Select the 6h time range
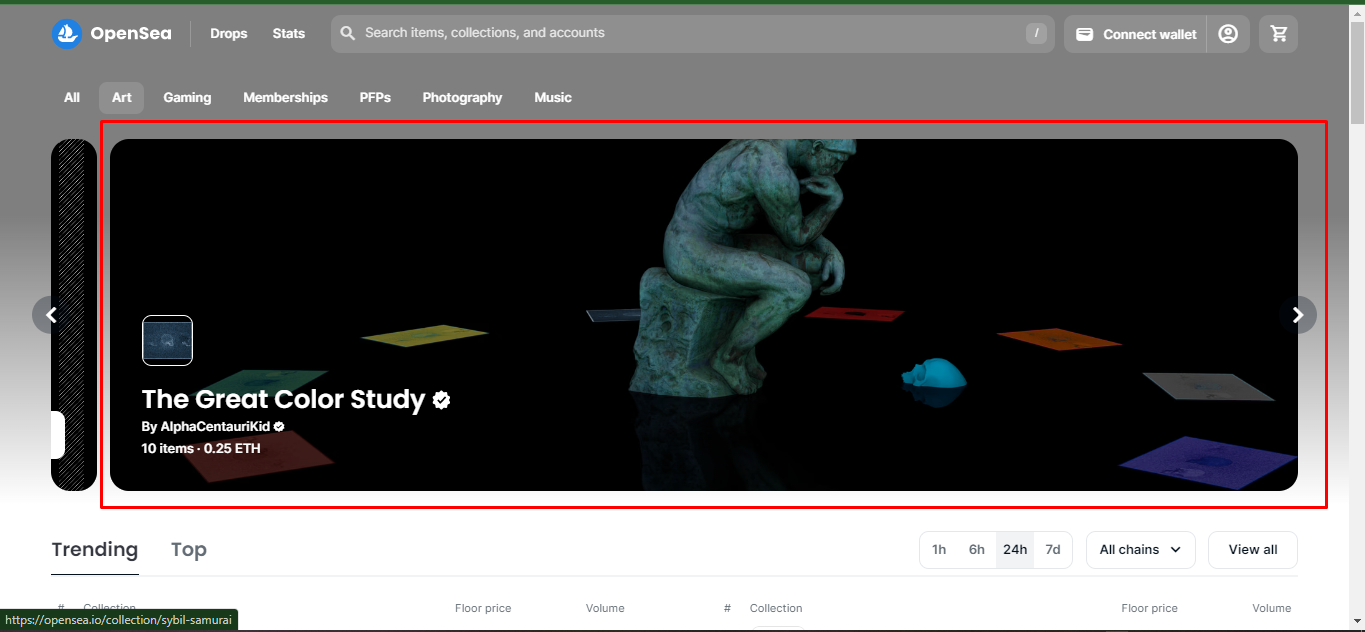Viewport: 1365px width, 632px height. point(977,550)
